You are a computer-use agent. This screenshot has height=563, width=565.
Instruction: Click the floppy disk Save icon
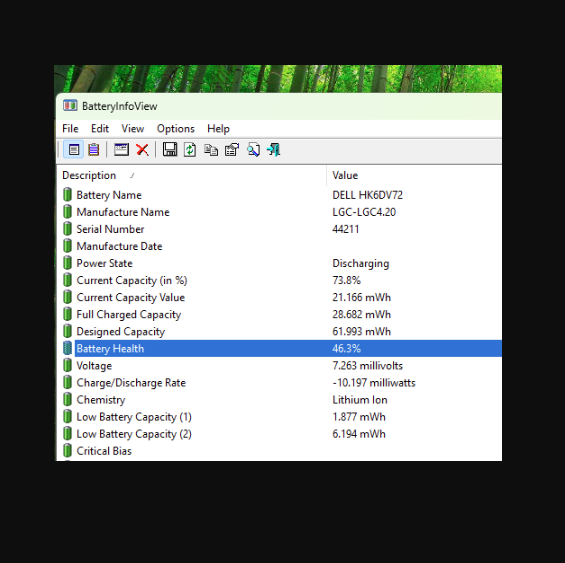(170, 150)
